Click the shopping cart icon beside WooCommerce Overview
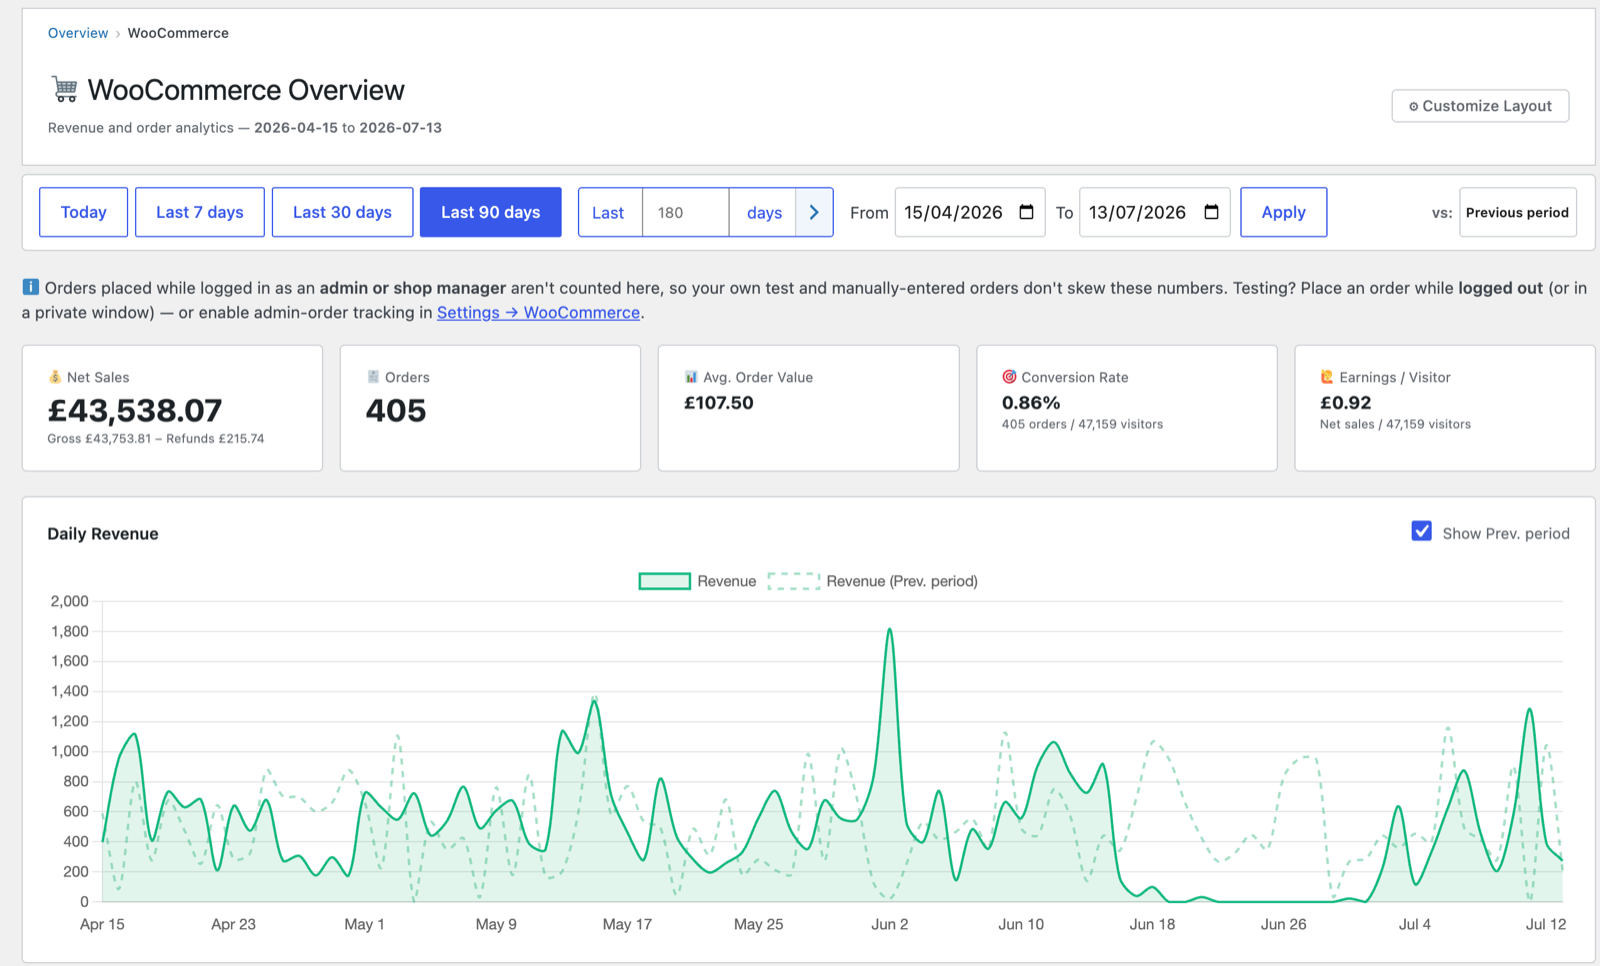This screenshot has height=966, width=1600. (x=65, y=89)
